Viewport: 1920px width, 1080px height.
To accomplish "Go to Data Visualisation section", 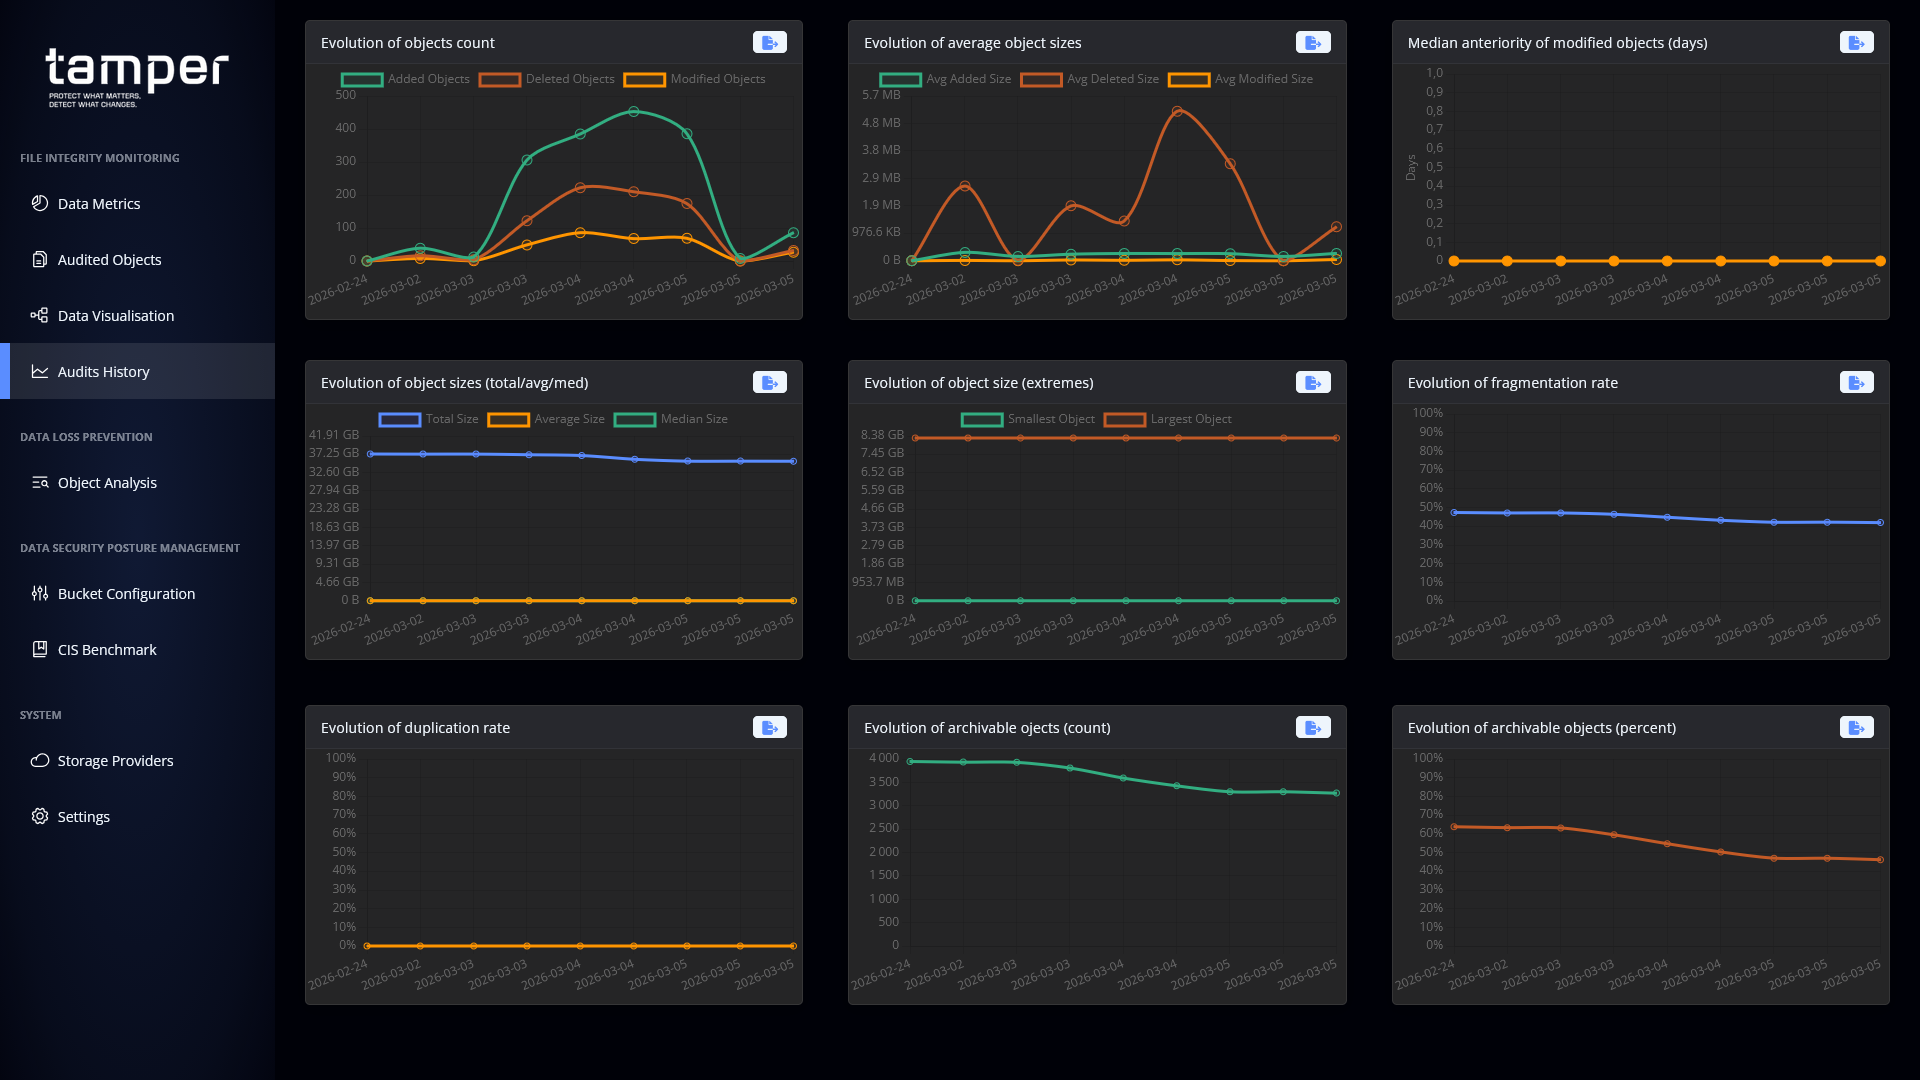I will pos(115,315).
